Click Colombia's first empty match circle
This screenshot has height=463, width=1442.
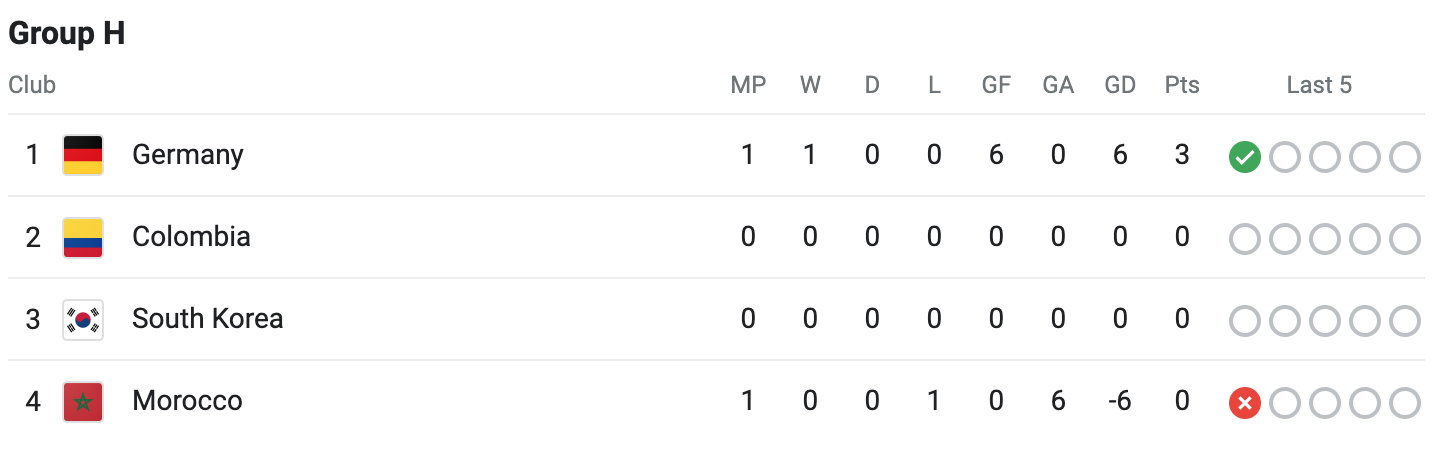1245,239
